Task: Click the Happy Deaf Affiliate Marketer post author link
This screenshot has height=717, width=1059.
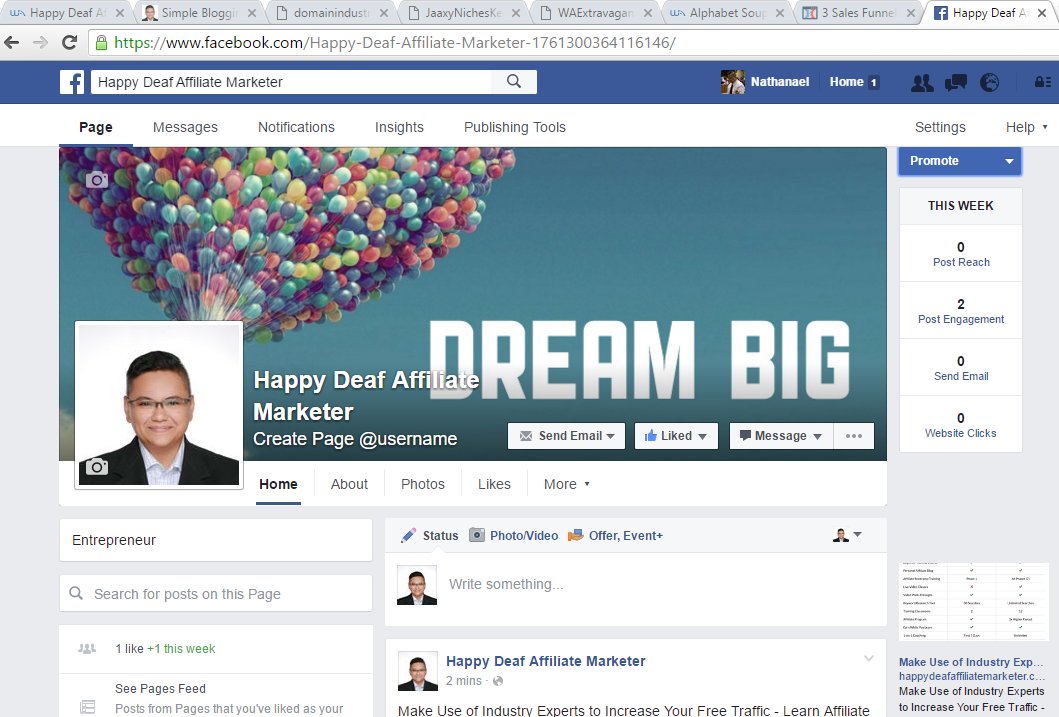Action: 546,661
